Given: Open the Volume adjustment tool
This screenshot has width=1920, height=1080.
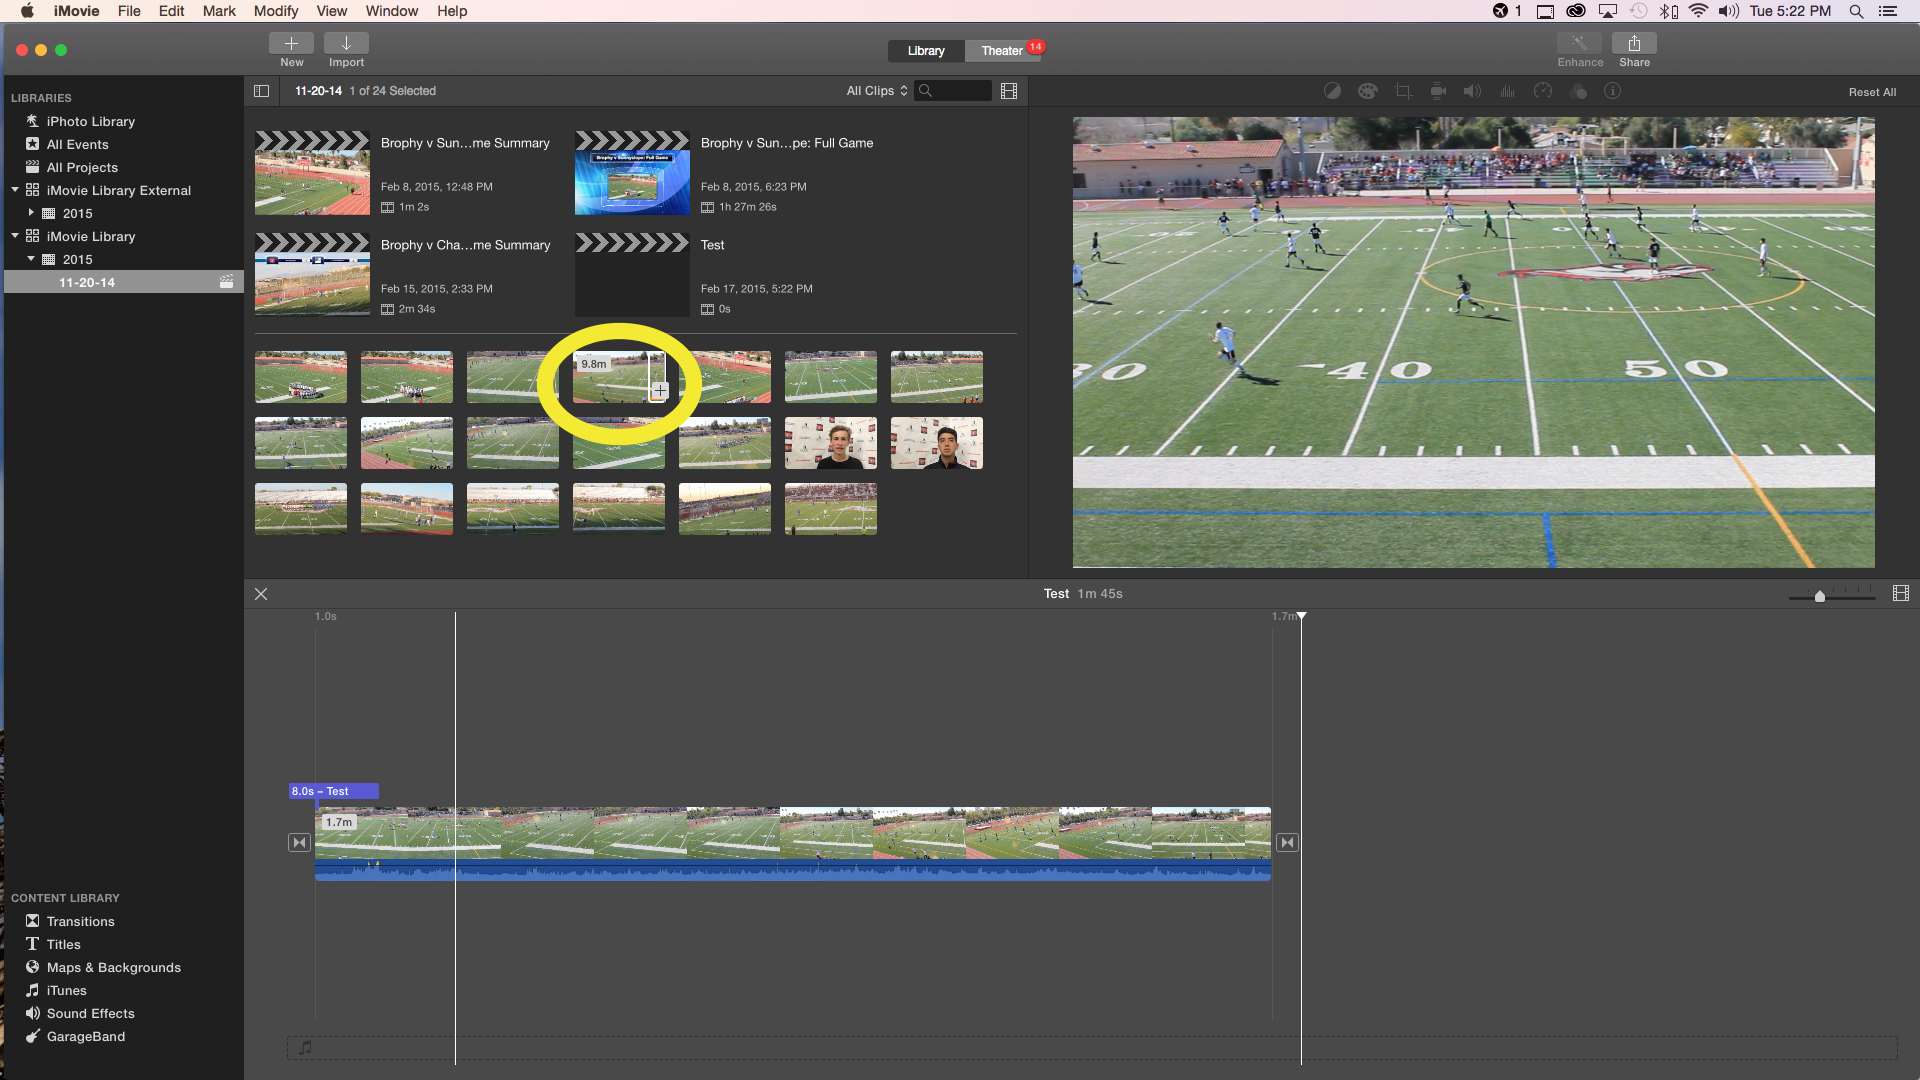Looking at the screenshot, I should click(x=1472, y=91).
